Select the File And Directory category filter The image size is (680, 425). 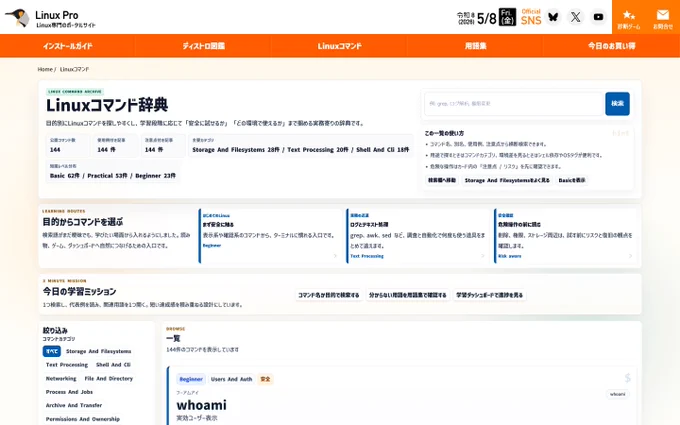108,379
